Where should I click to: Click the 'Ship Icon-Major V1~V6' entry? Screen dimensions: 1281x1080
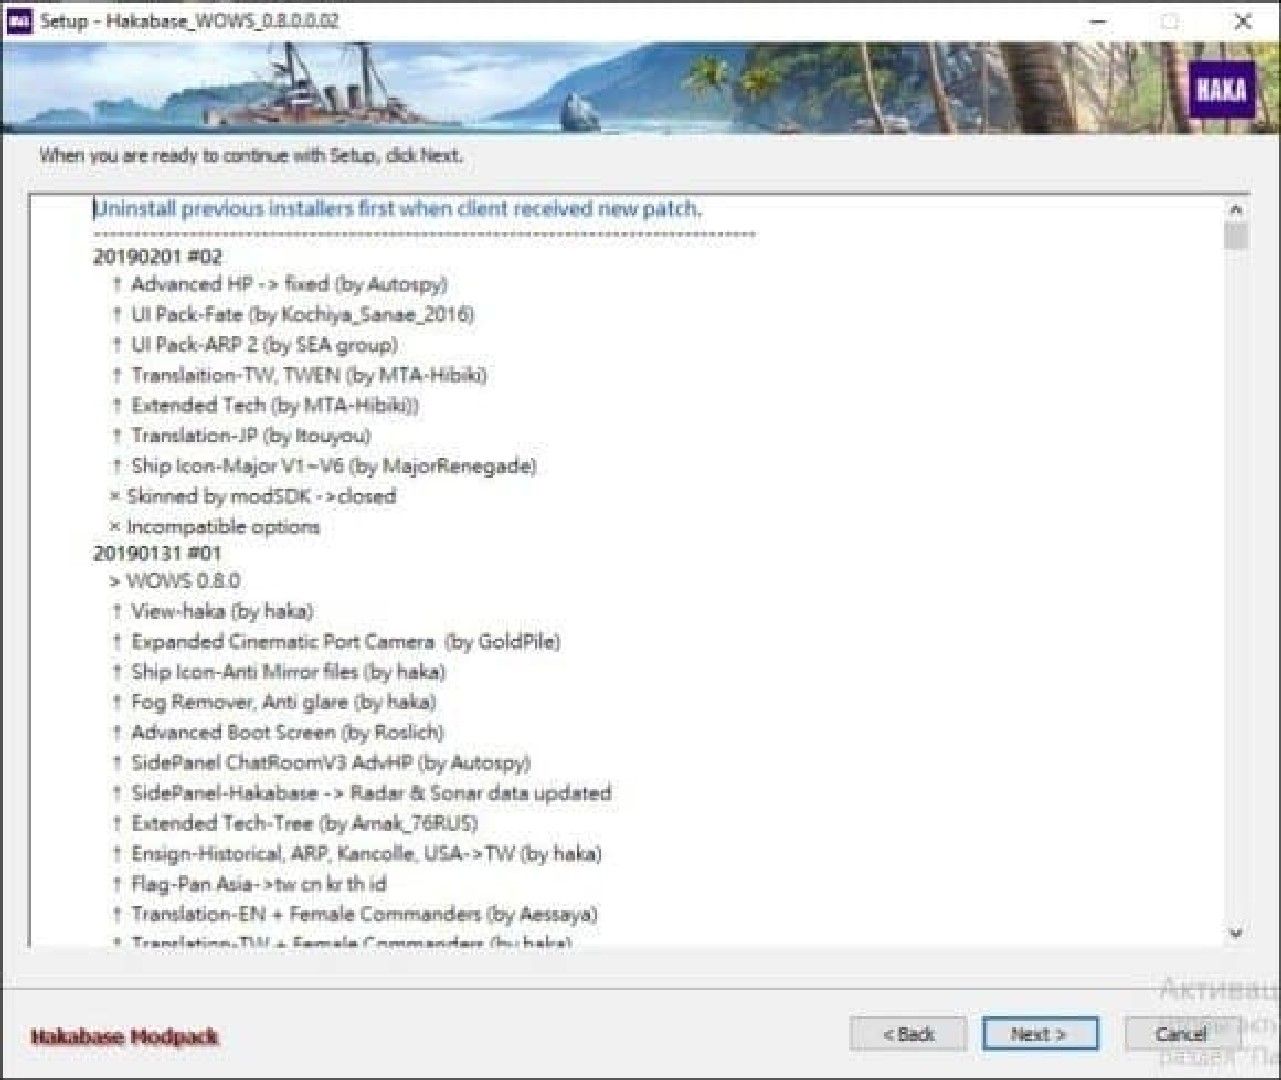coord(324,466)
